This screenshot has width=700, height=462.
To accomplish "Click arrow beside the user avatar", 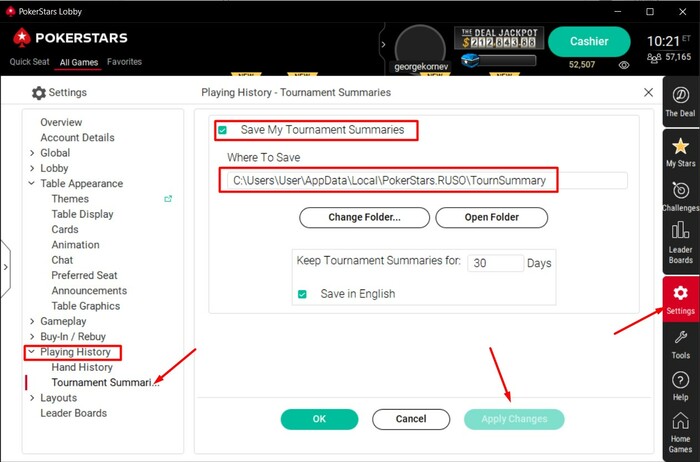I will [383, 45].
